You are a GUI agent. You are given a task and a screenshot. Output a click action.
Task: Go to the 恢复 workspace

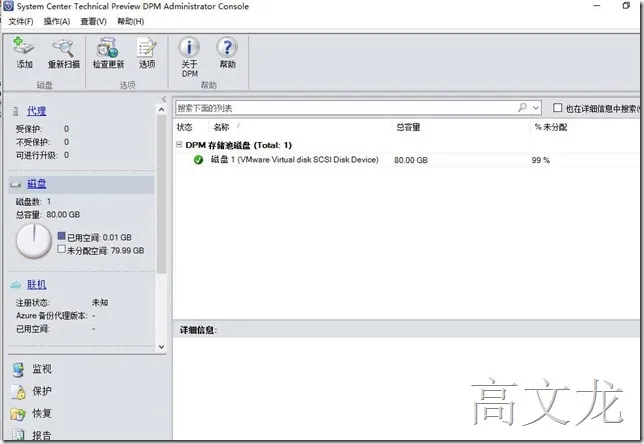[x=42, y=413]
